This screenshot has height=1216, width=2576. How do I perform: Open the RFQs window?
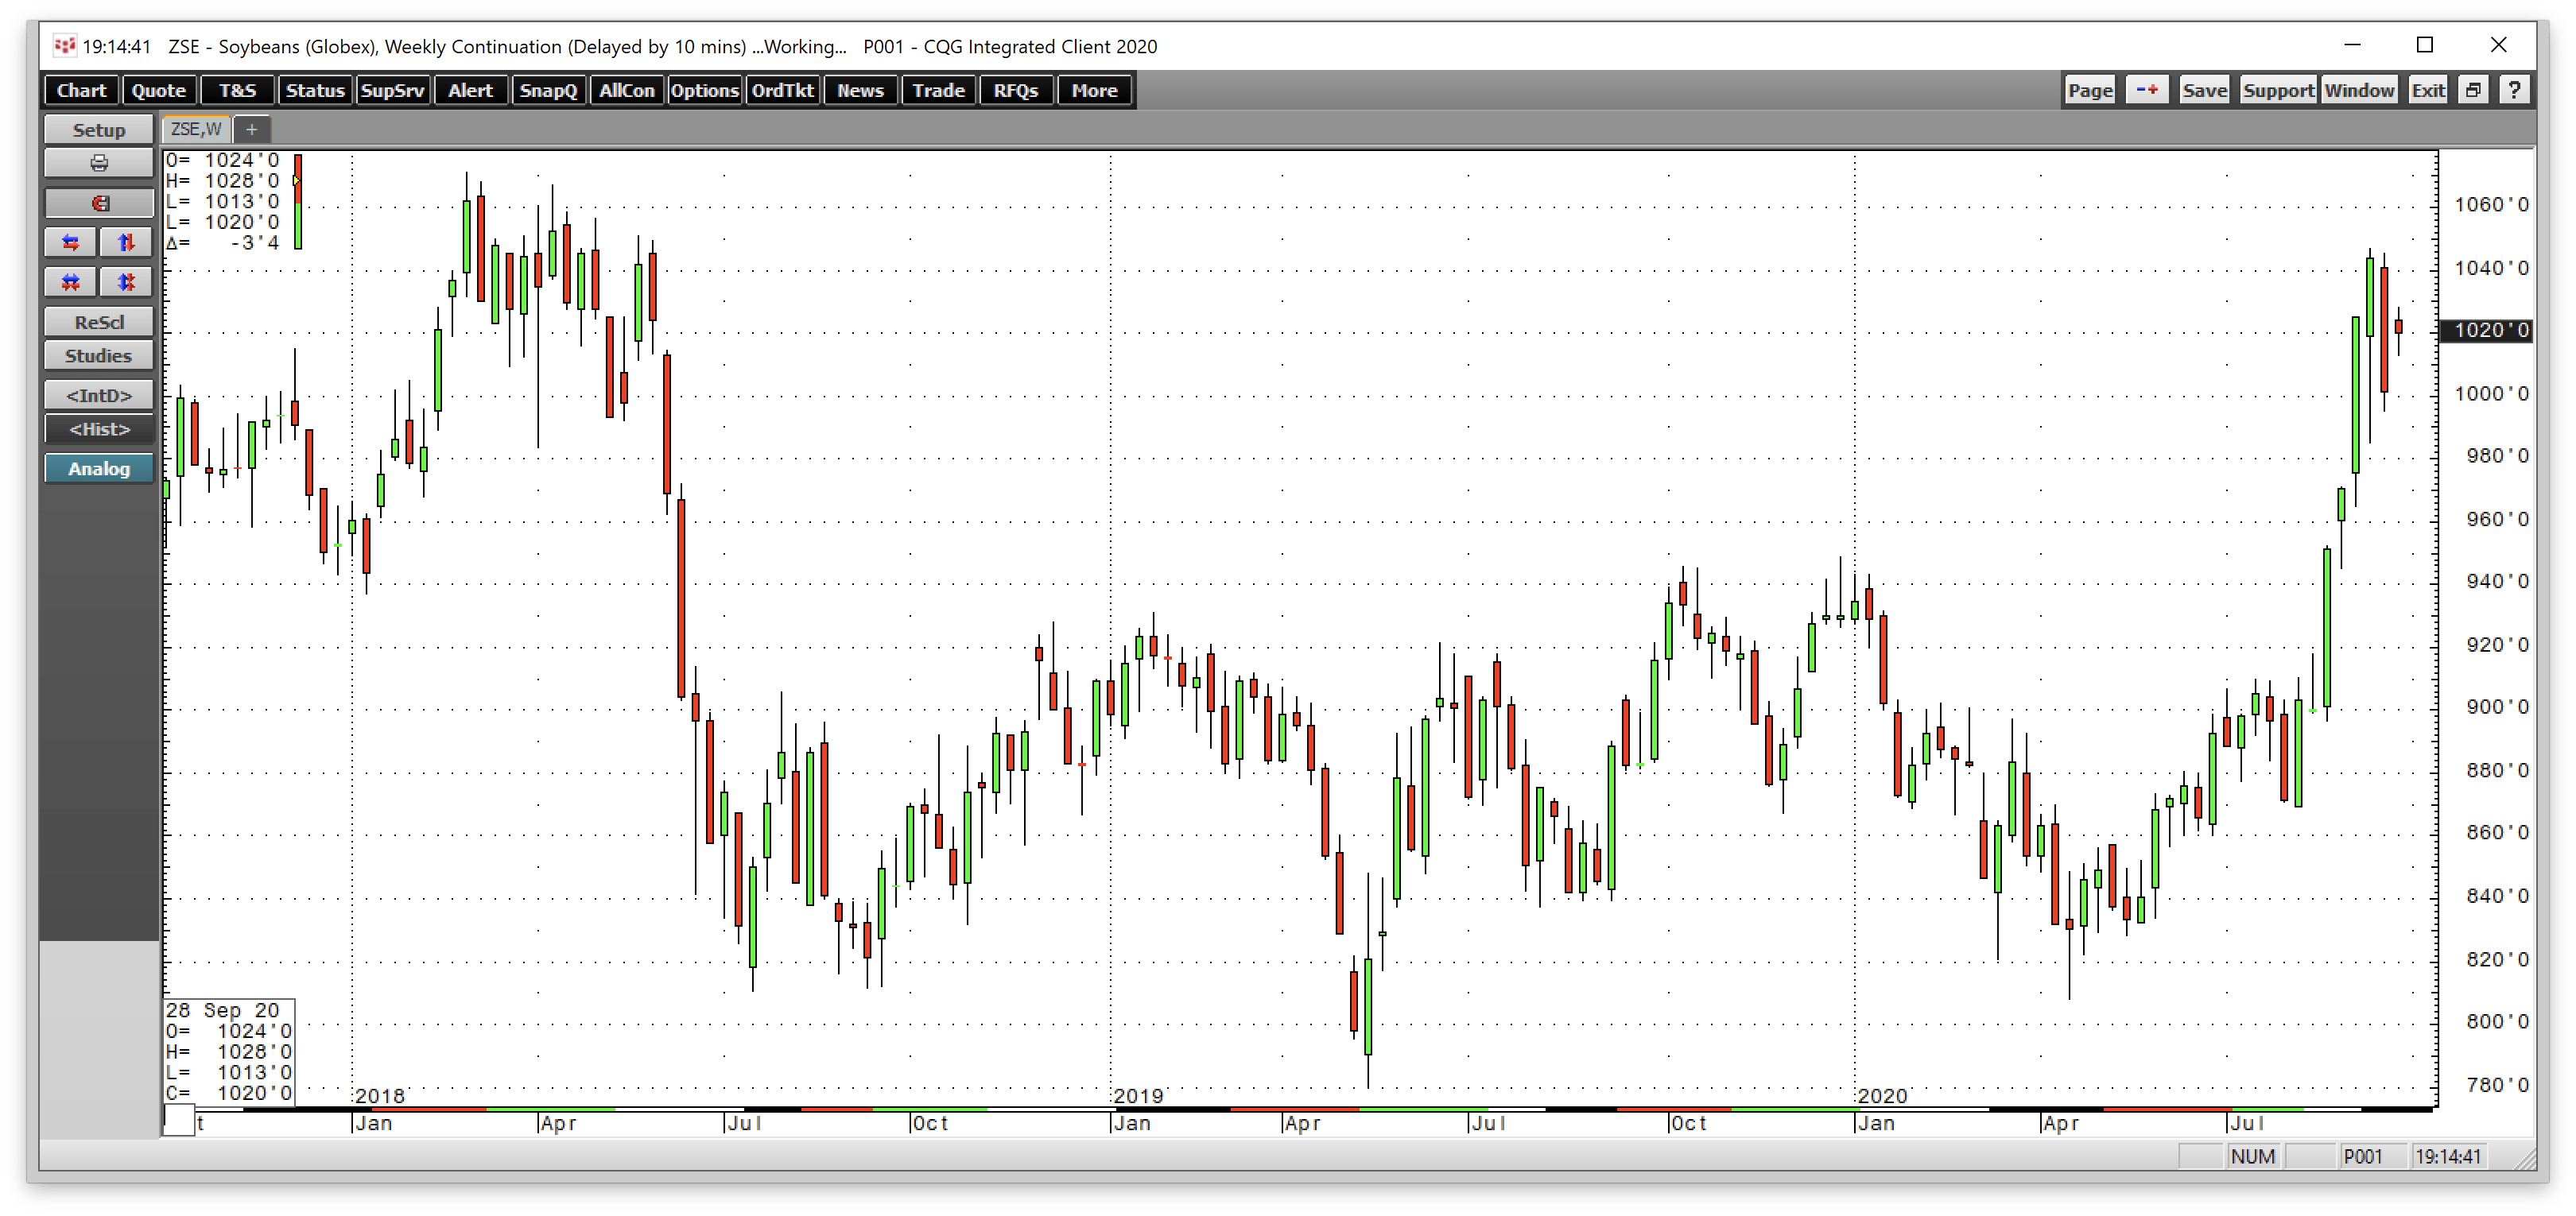click(x=1016, y=90)
